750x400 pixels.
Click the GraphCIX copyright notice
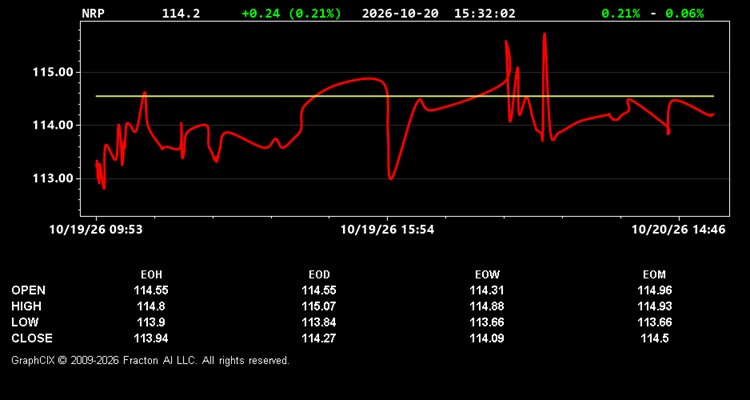[x=150, y=360]
